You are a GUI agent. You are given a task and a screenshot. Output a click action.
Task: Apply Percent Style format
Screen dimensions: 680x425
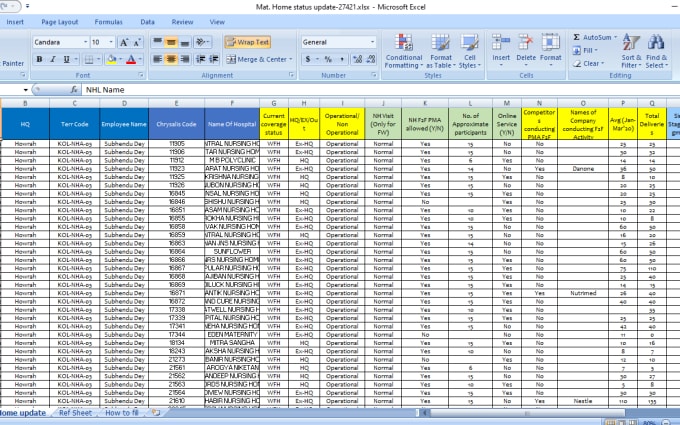(x=328, y=59)
